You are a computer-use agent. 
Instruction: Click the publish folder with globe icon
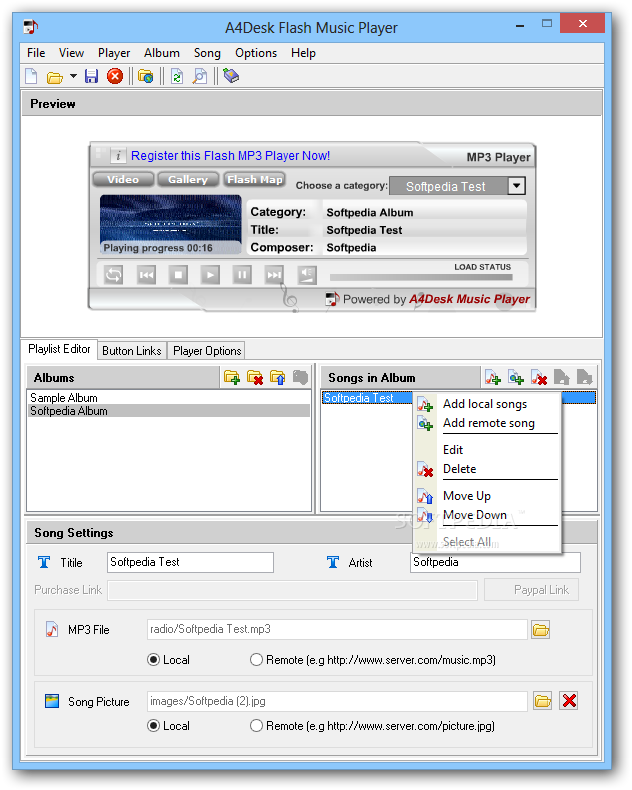146,77
